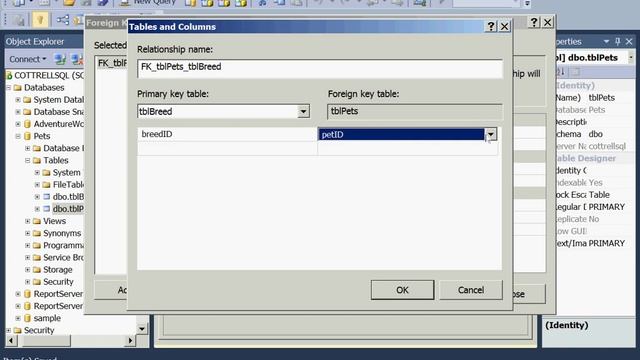Open the Primary key table dropdown
640x360 pixels.
click(x=303, y=111)
